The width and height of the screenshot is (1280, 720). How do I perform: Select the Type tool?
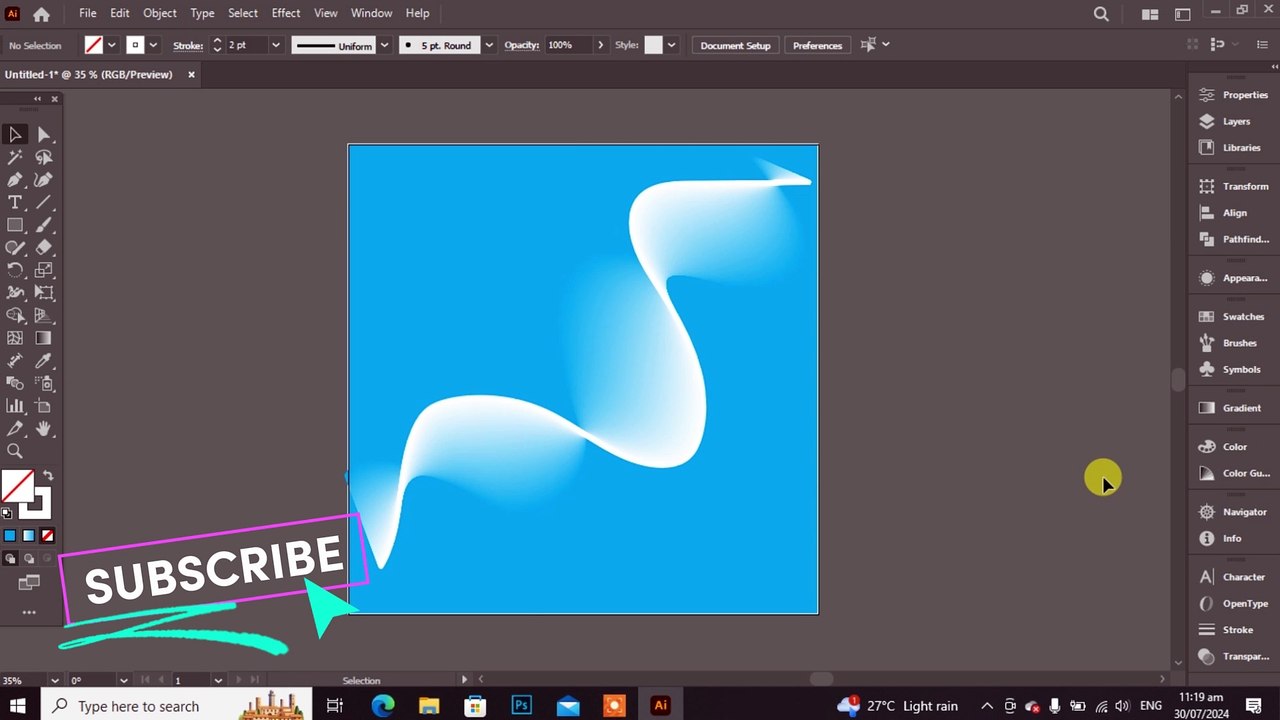15,203
